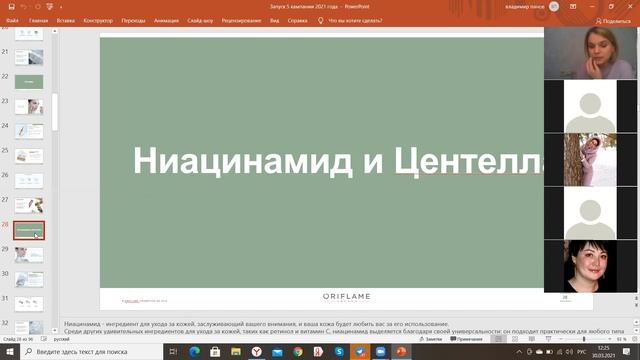Undo the last action
Screen dimensions: 640x360
pos(24,7)
